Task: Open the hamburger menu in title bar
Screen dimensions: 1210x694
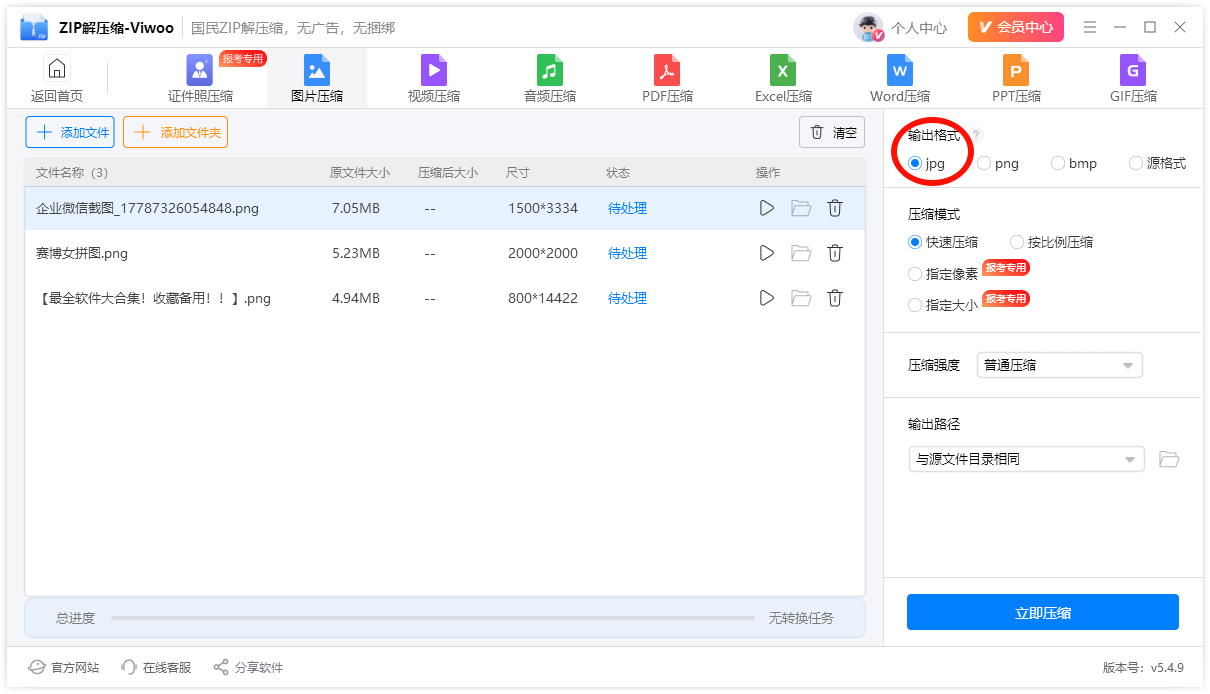Action: pos(1090,27)
